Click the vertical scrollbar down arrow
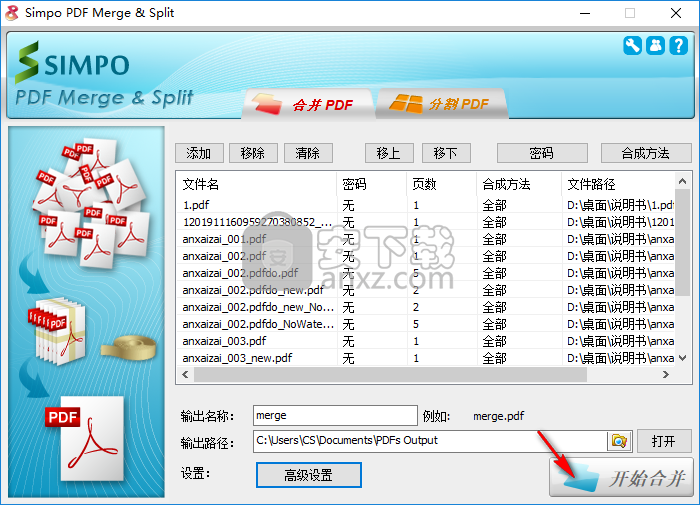Image resolution: width=700 pixels, height=505 pixels. coord(682,358)
